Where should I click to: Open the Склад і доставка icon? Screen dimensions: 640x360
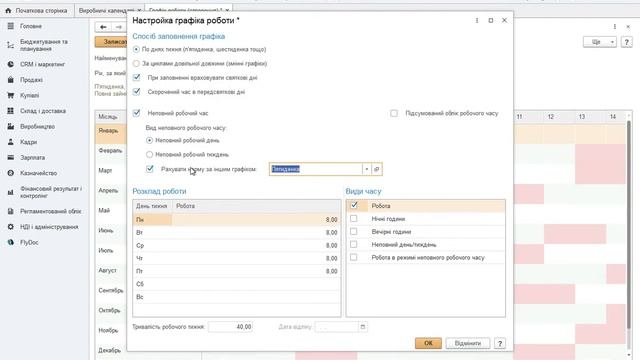pos(11,111)
